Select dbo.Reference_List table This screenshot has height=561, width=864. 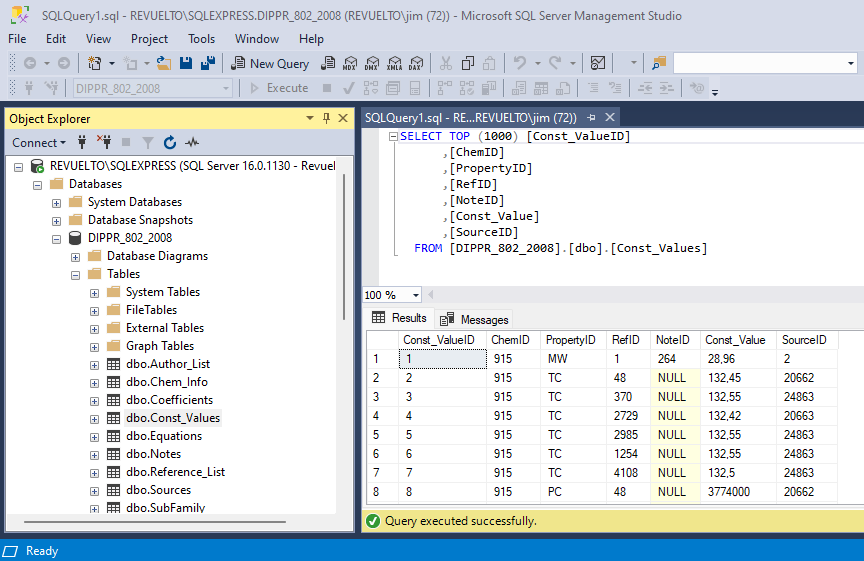pos(175,472)
